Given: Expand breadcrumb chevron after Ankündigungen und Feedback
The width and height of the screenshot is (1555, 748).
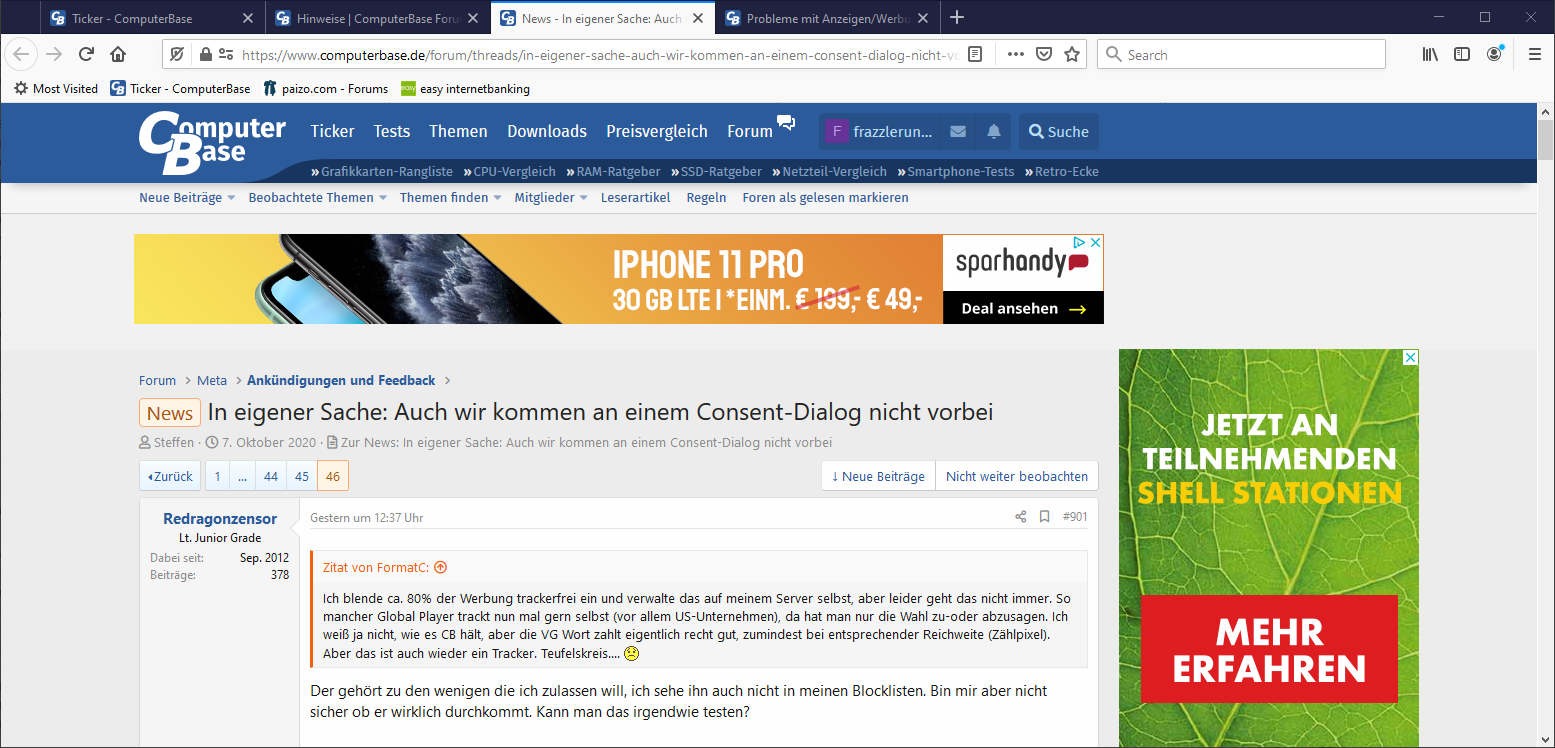Looking at the screenshot, I should (x=447, y=381).
